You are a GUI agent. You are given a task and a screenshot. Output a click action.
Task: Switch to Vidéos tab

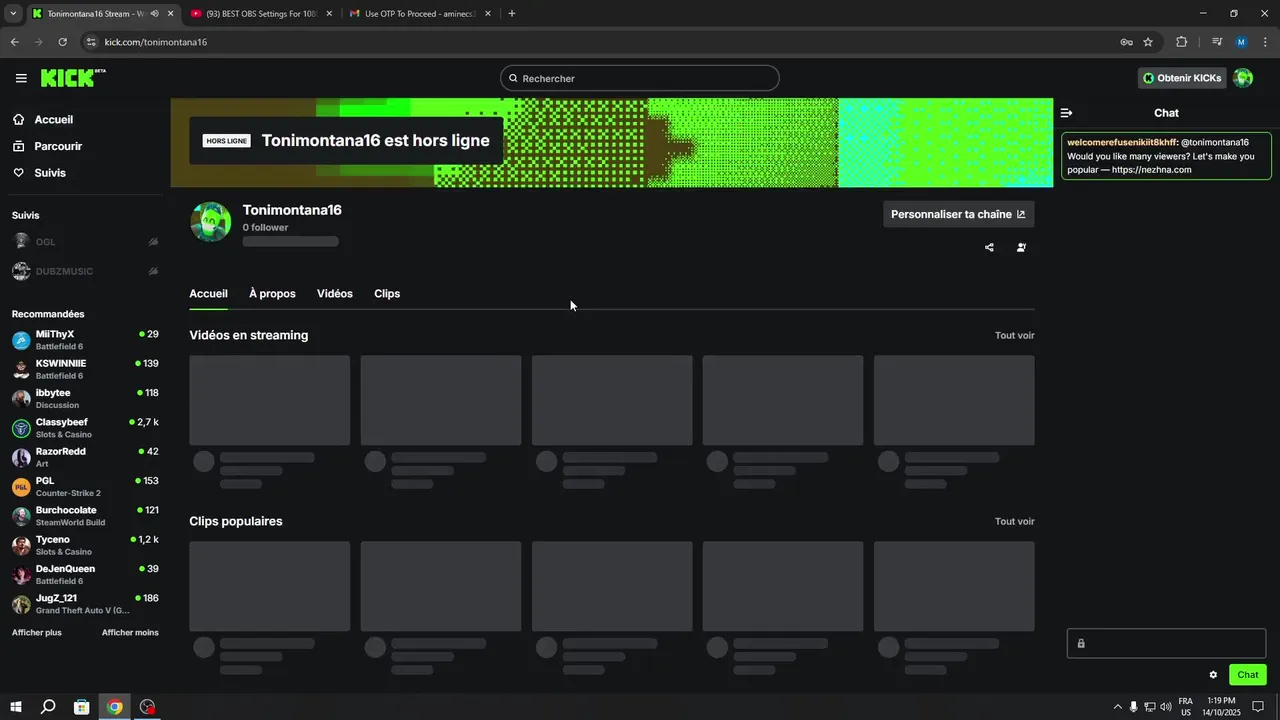[335, 294]
